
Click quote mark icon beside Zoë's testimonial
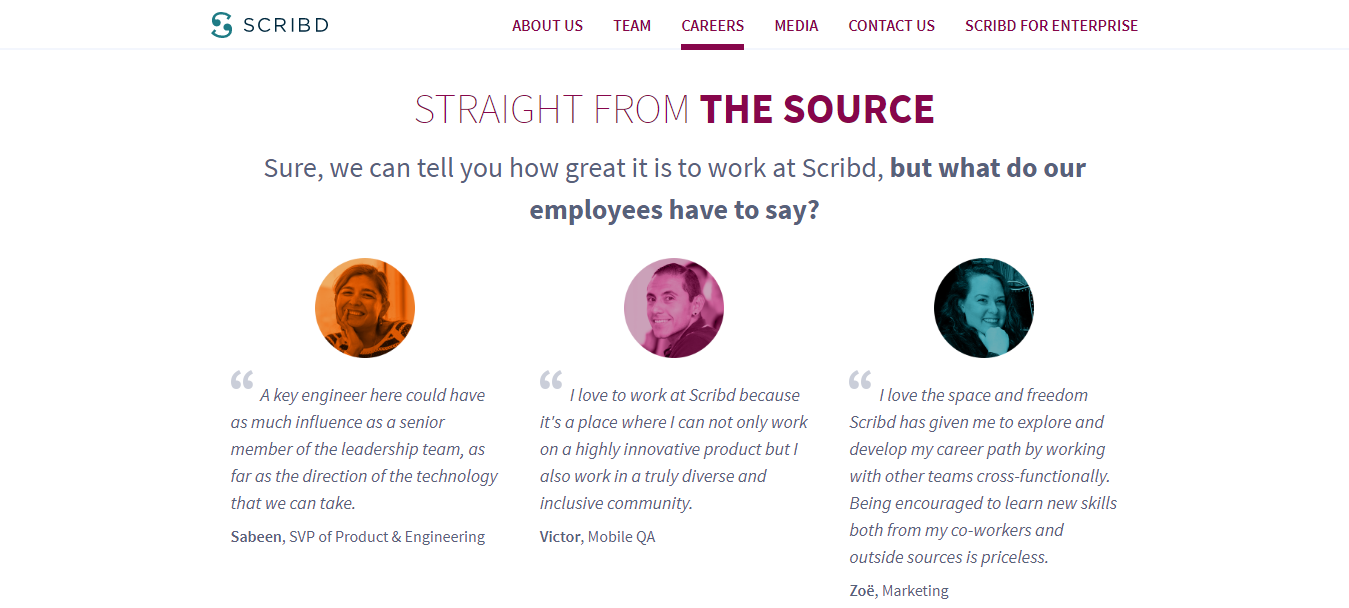pyautogui.click(x=860, y=380)
